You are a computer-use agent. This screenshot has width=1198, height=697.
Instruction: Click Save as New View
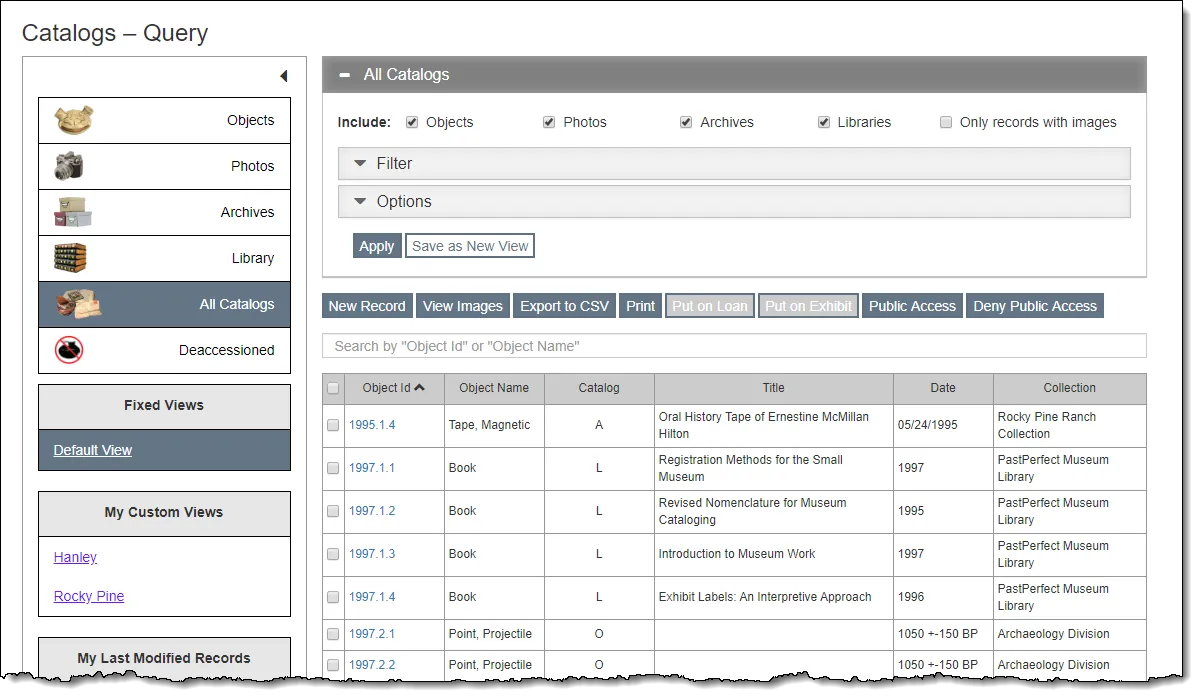click(470, 246)
